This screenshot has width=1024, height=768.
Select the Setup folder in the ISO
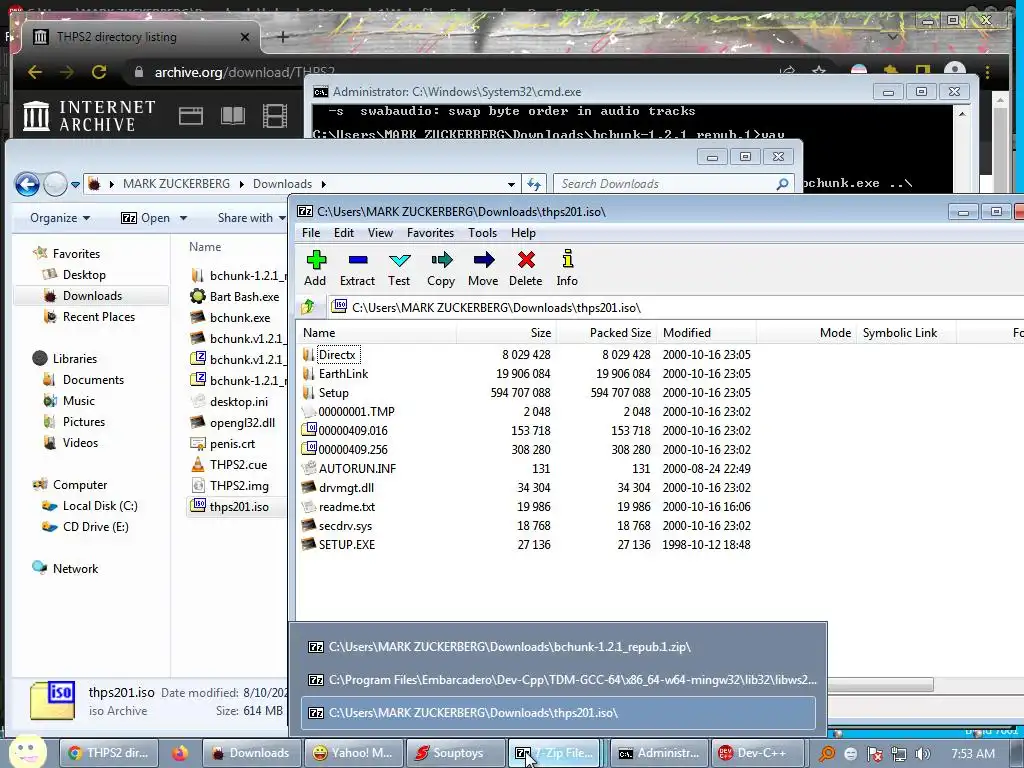[x=333, y=392]
